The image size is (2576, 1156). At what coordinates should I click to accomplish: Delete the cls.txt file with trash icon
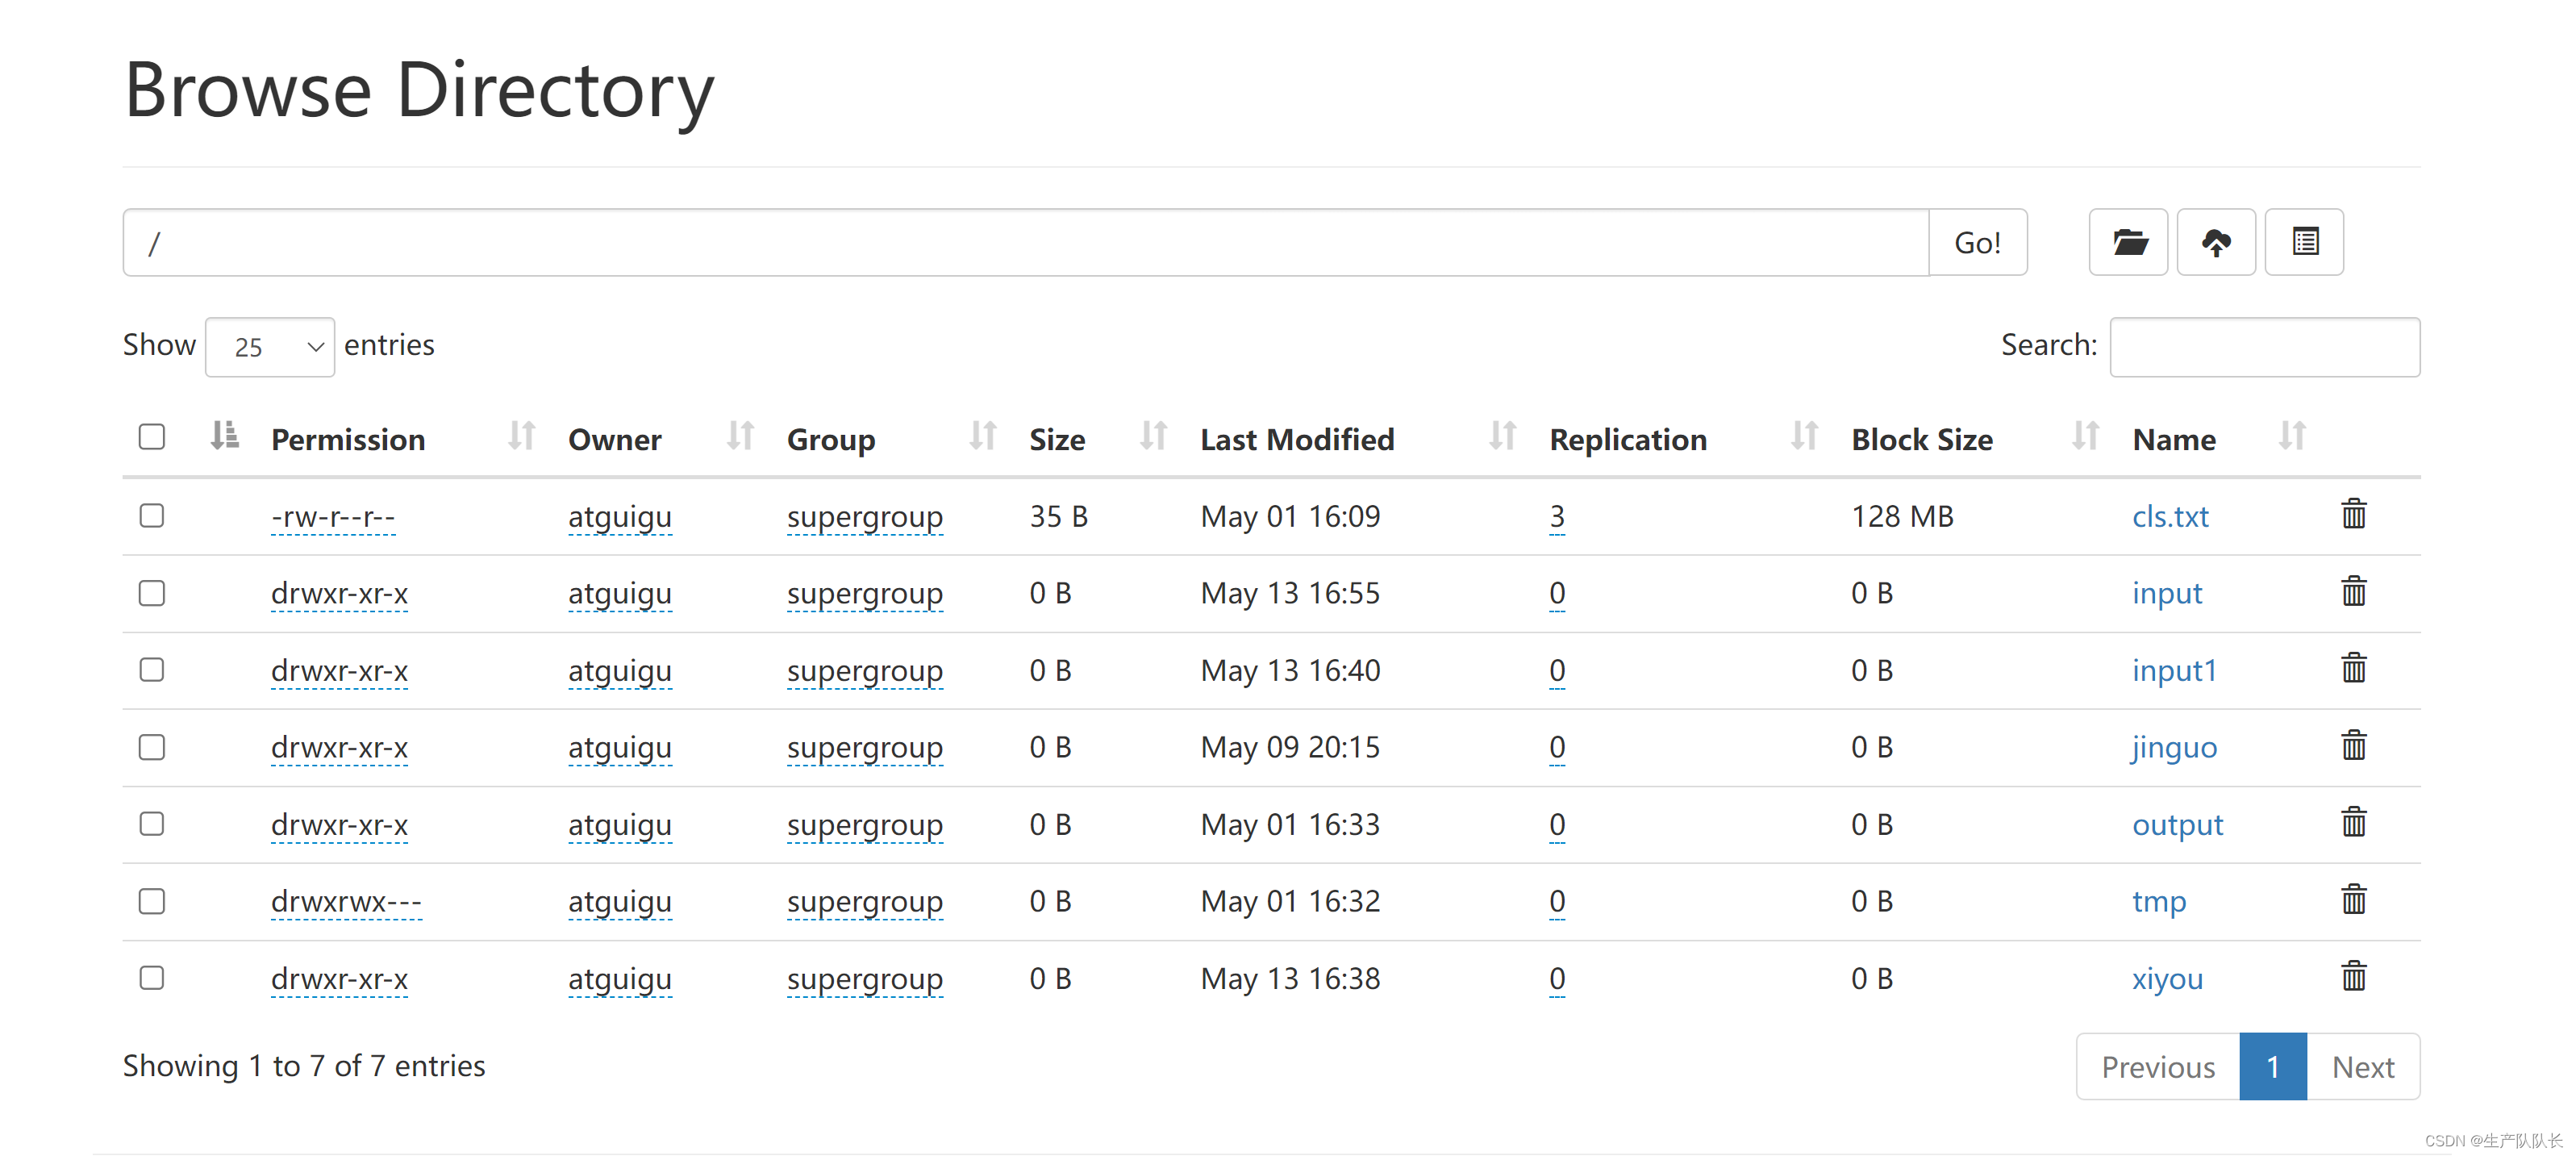pyautogui.click(x=2353, y=514)
